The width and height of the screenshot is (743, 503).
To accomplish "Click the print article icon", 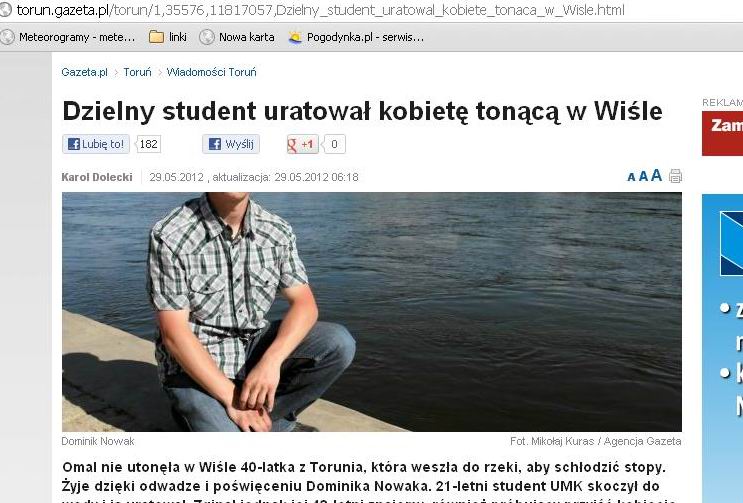I will click(675, 176).
